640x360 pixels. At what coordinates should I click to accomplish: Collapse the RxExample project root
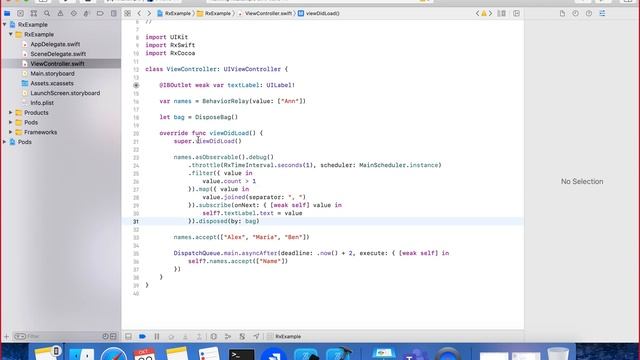(4, 24)
